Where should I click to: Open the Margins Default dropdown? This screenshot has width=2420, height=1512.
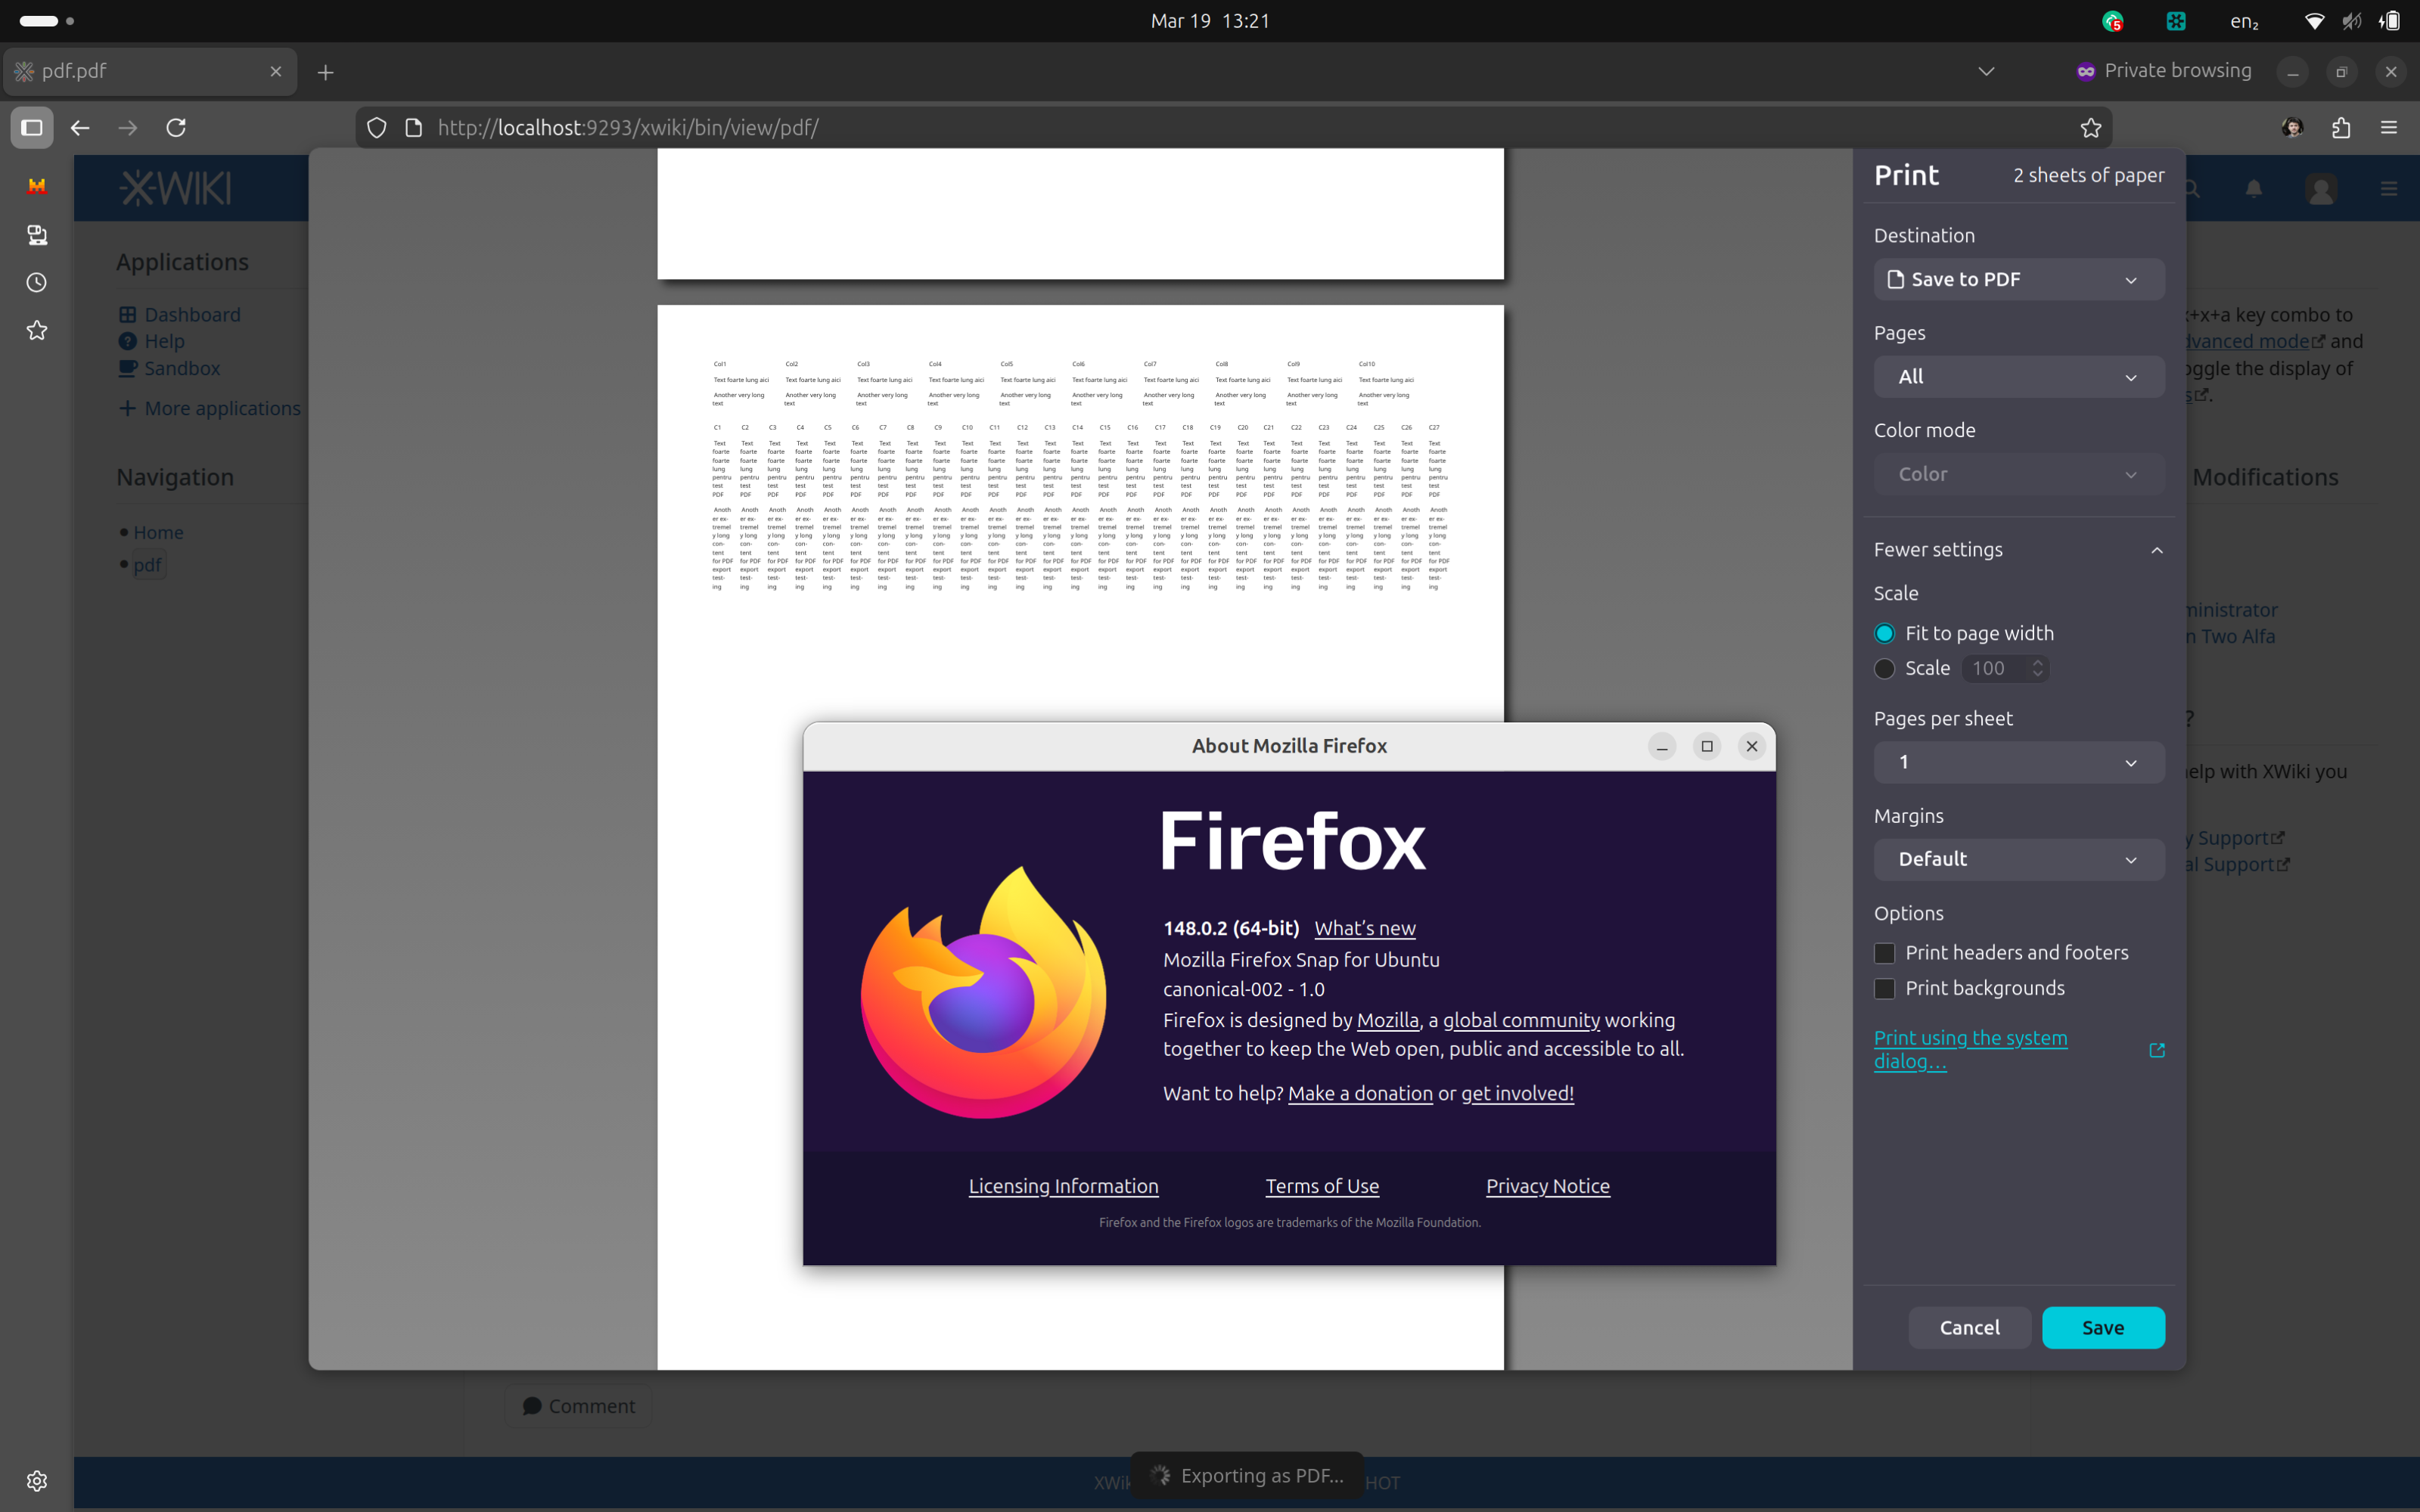coord(2018,859)
